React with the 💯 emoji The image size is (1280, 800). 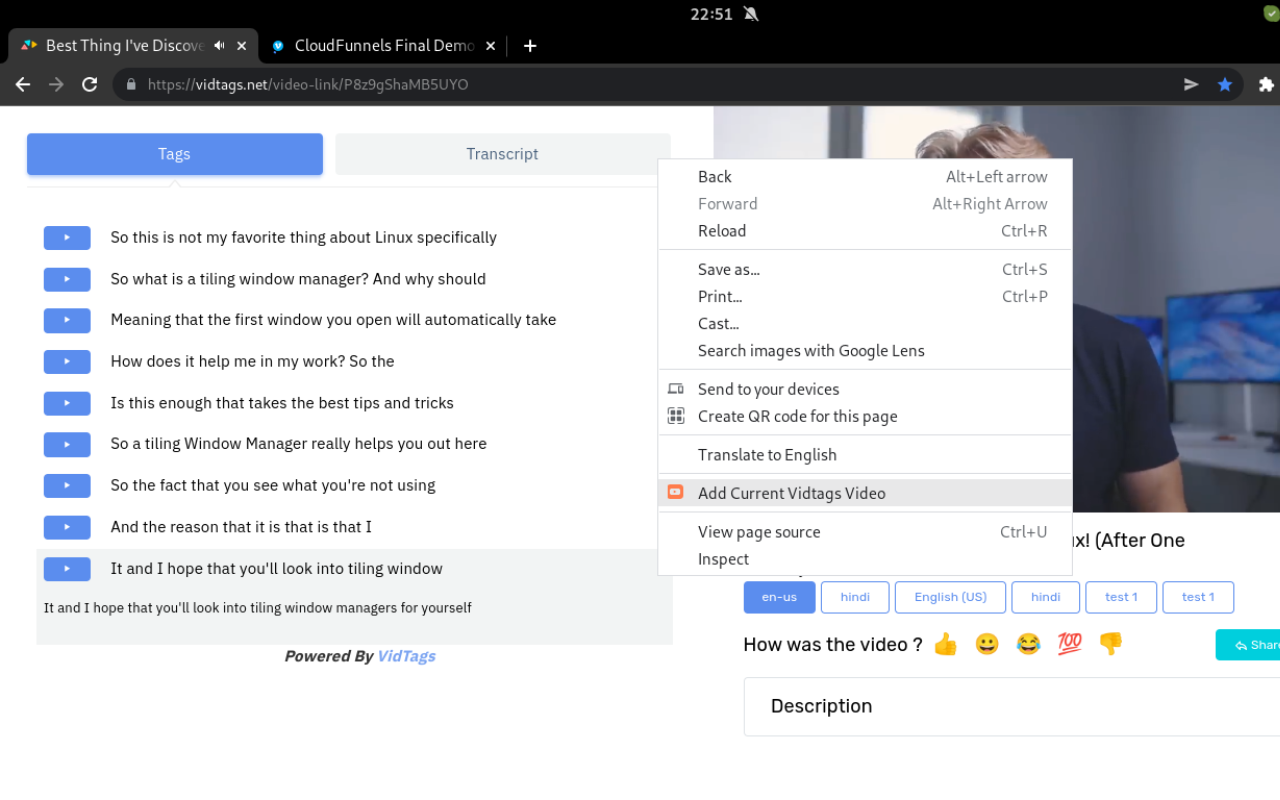[x=1069, y=645]
